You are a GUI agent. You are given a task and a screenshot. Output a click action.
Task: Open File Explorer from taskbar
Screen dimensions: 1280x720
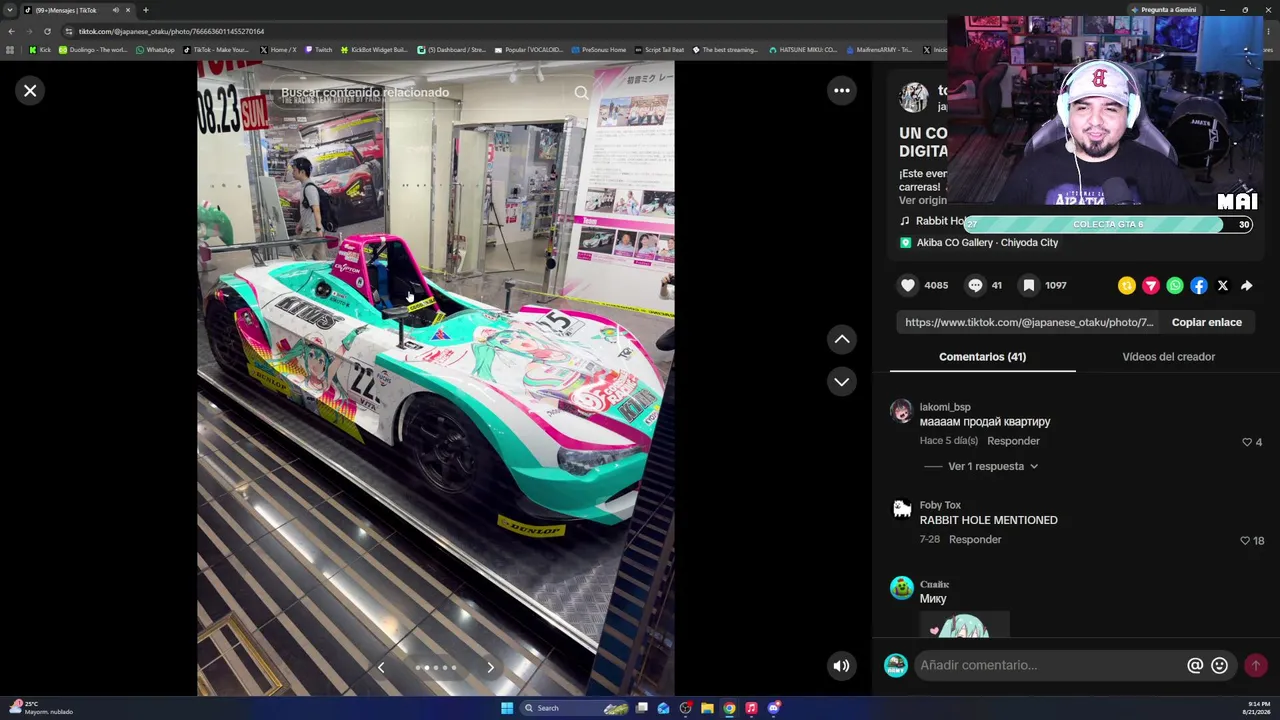point(707,708)
